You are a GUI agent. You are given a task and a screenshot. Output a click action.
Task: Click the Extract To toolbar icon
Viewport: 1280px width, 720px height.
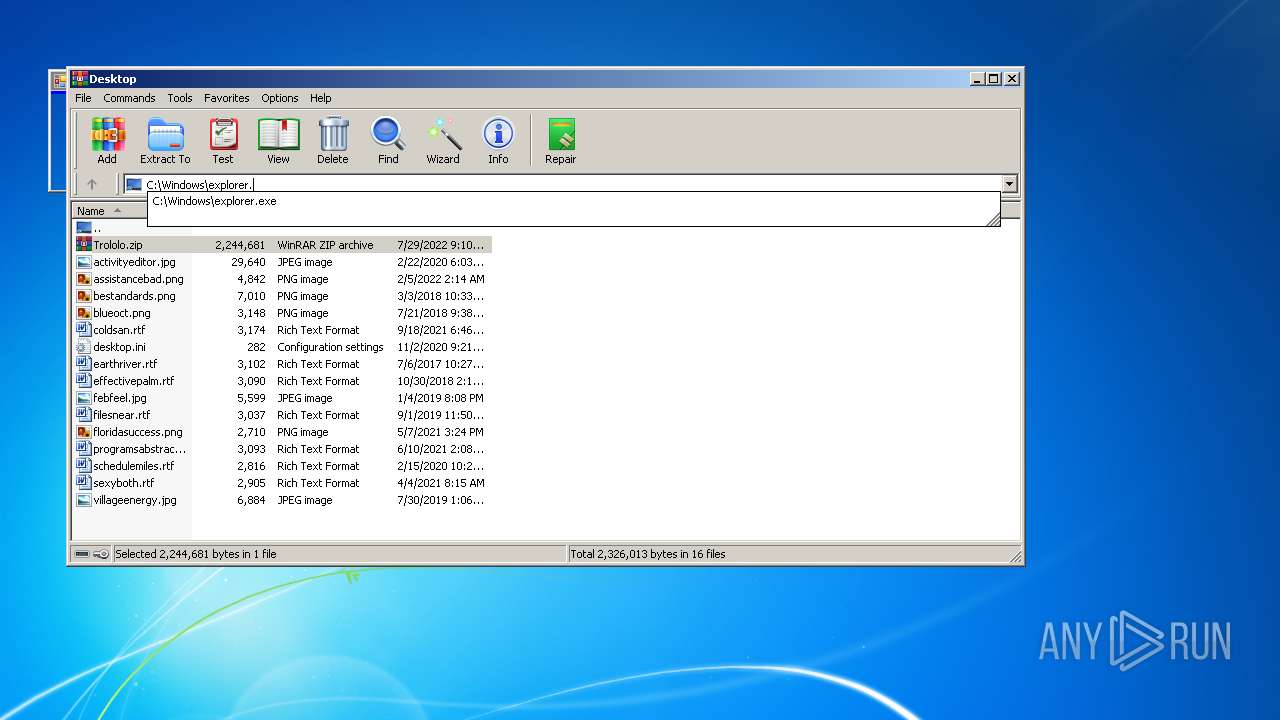pos(165,141)
